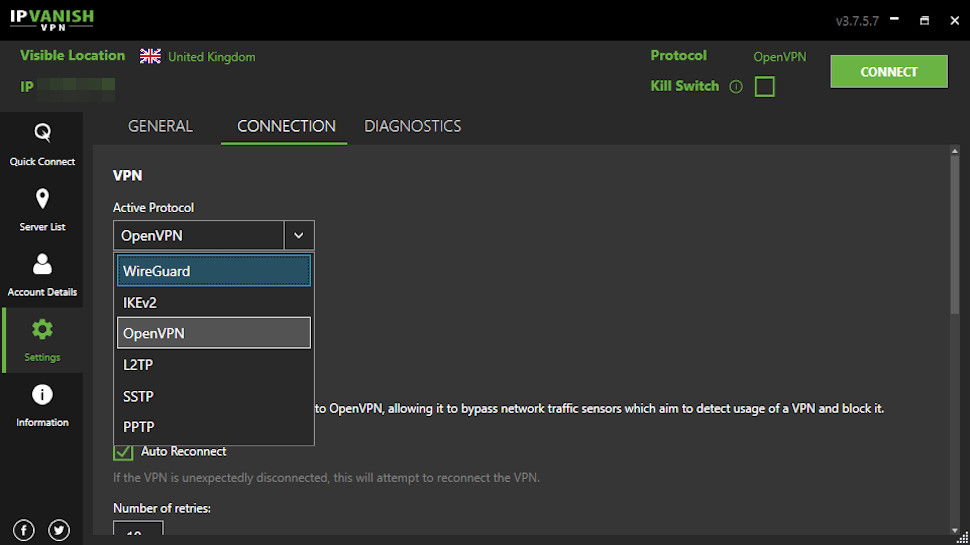
Task: Click the scrollbar up arrow
Action: pos(955,151)
